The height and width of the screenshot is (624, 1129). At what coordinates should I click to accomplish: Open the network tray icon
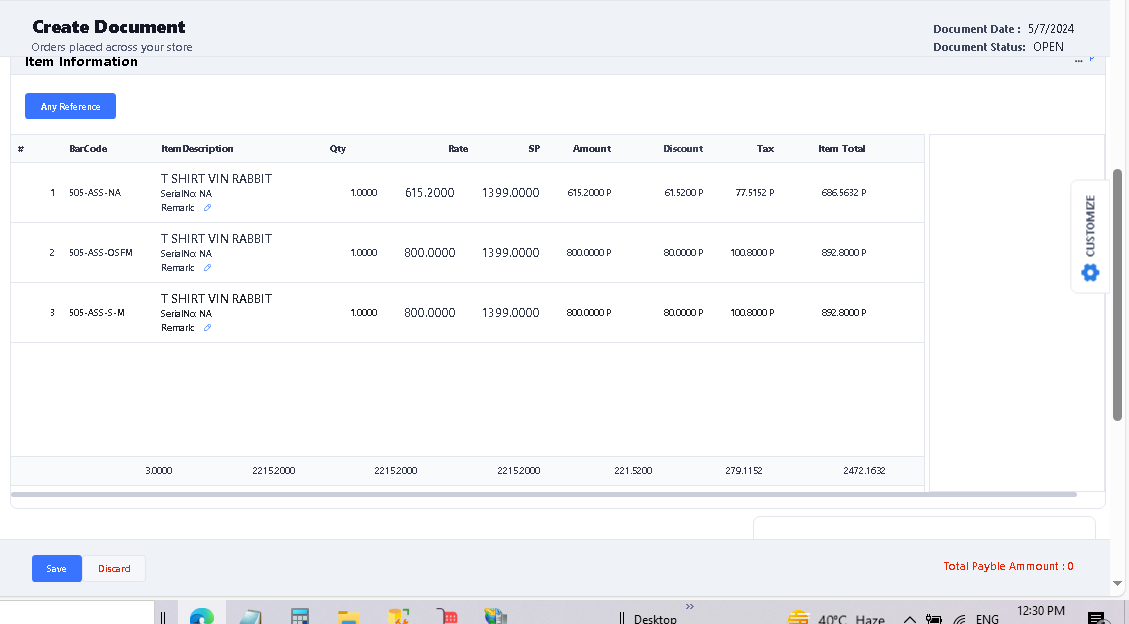tap(959, 619)
